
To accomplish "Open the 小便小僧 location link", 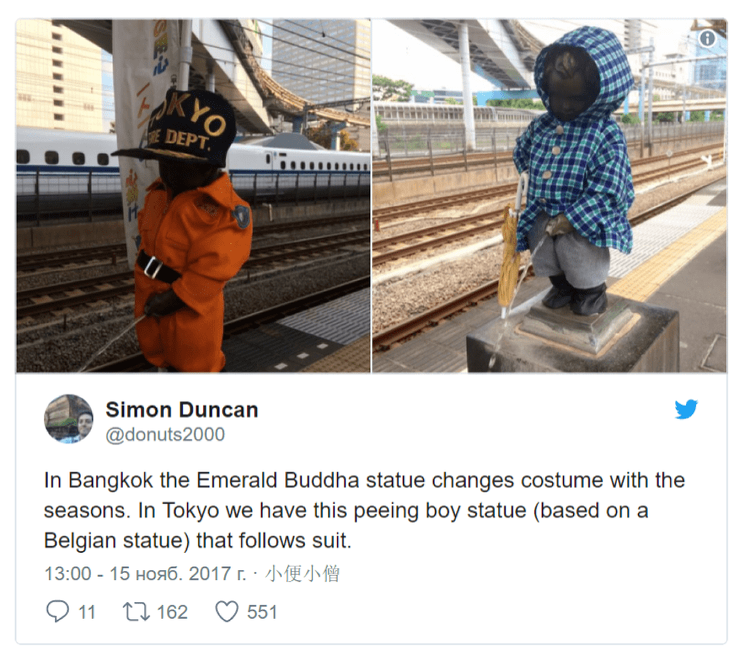I will pyautogui.click(x=302, y=573).
